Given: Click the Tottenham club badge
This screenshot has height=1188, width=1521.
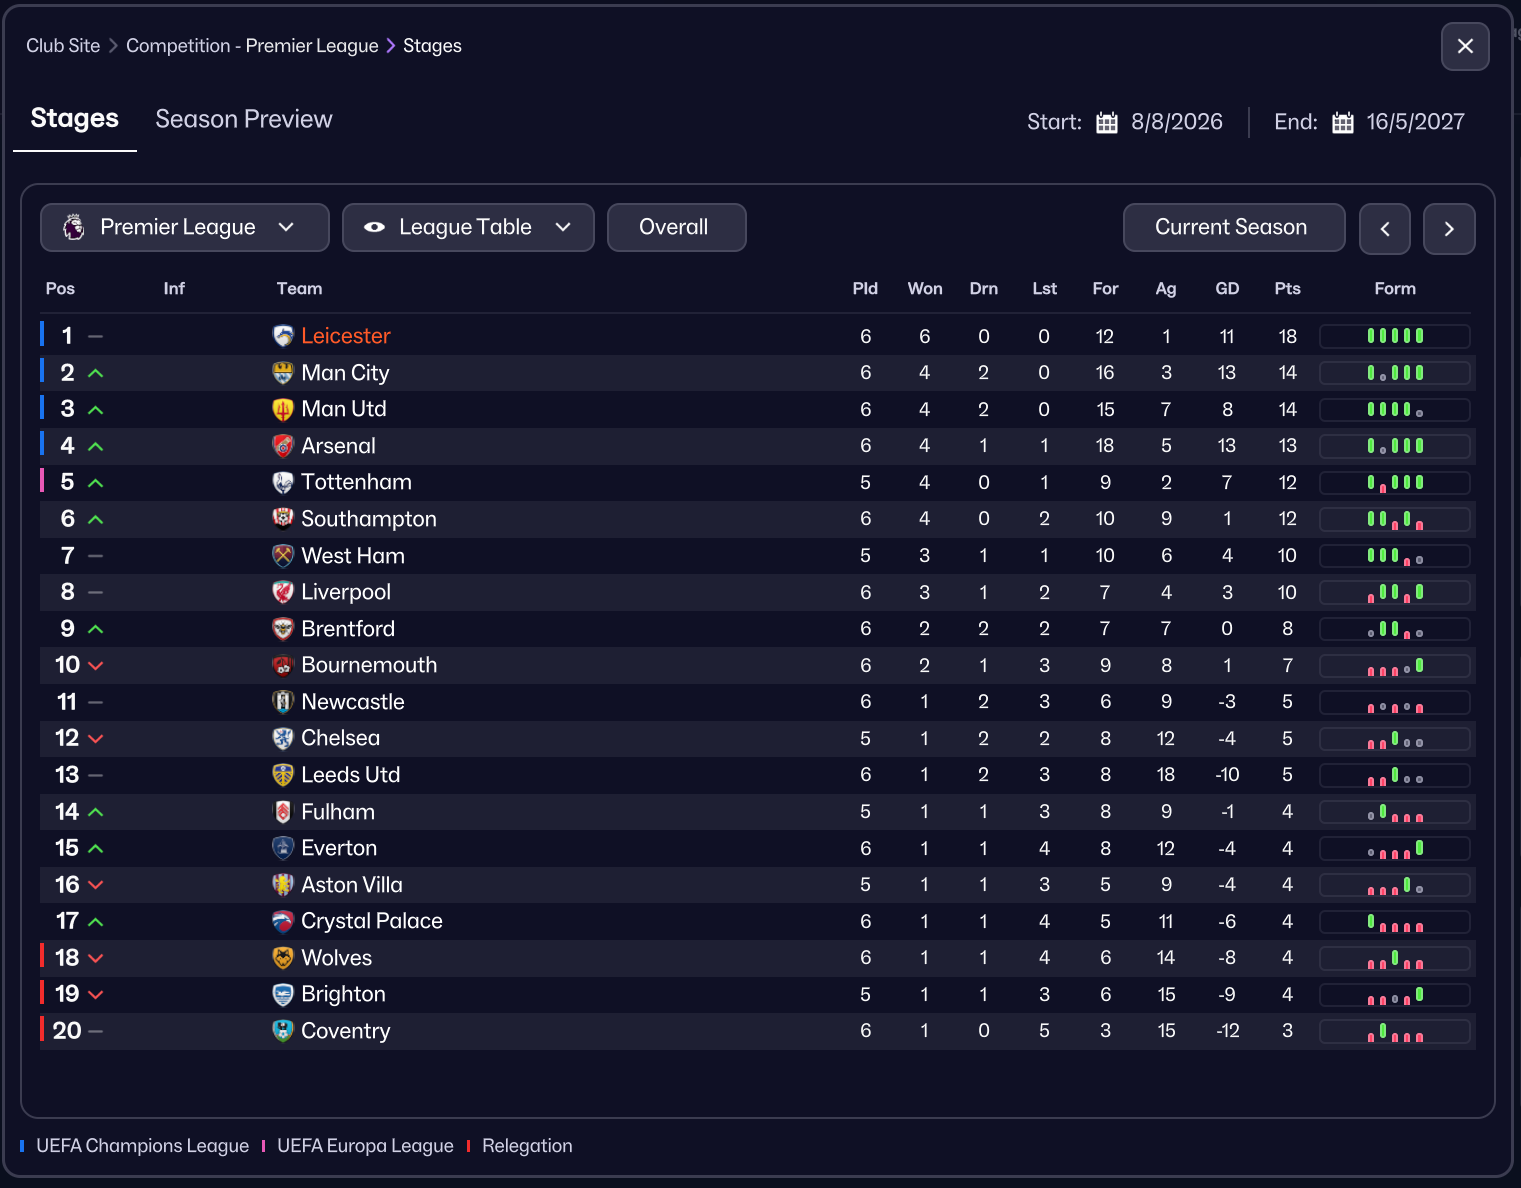Looking at the screenshot, I should [x=283, y=483].
